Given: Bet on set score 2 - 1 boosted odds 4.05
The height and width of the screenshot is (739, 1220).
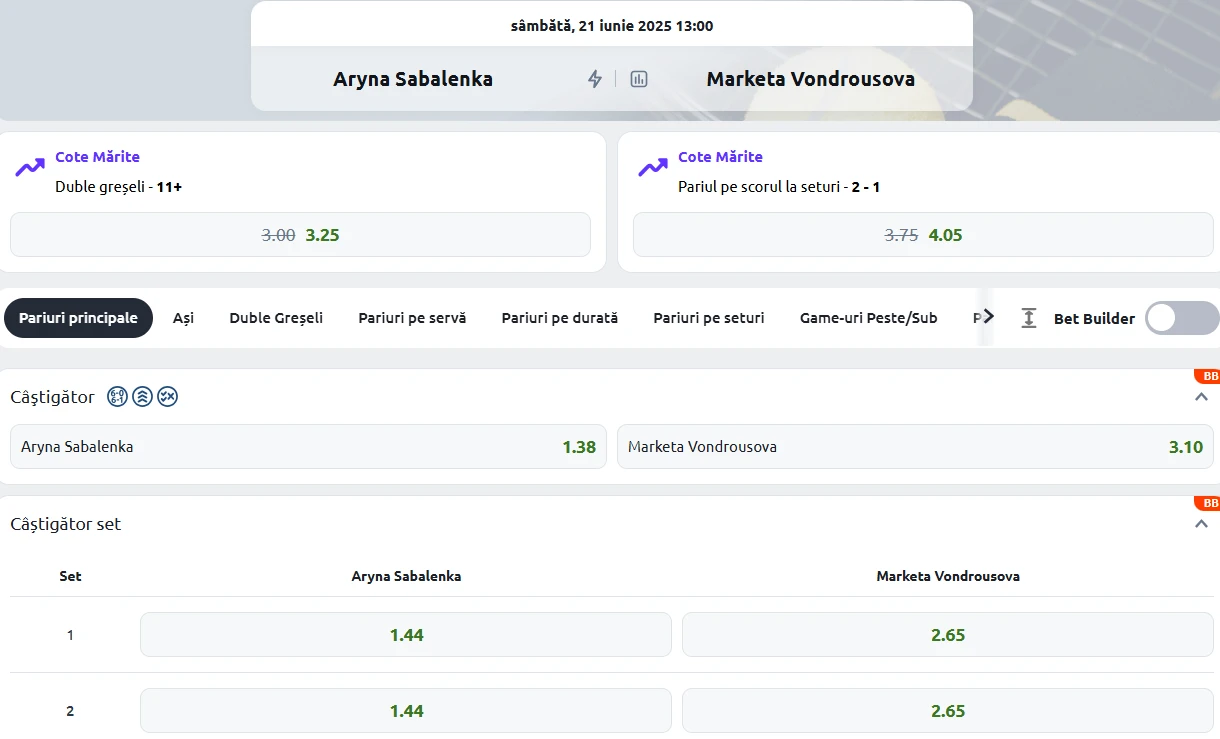Looking at the screenshot, I should 923,235.
